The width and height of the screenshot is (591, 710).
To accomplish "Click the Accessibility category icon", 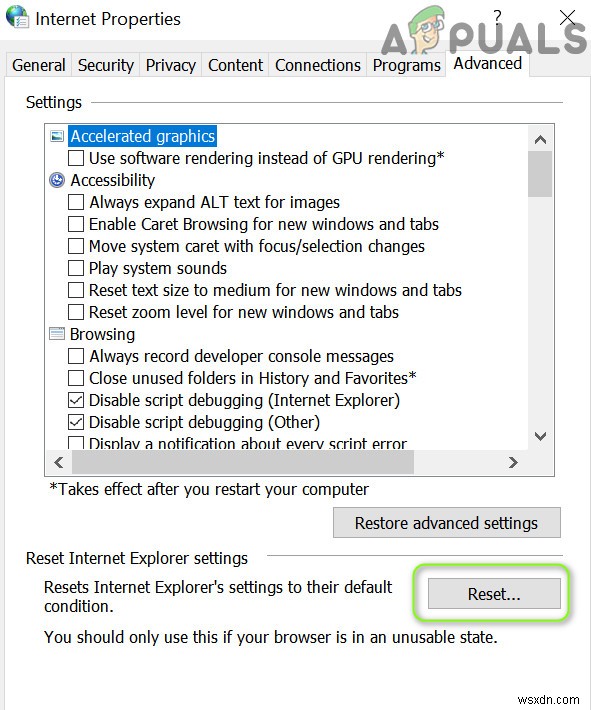I will 57,180.
